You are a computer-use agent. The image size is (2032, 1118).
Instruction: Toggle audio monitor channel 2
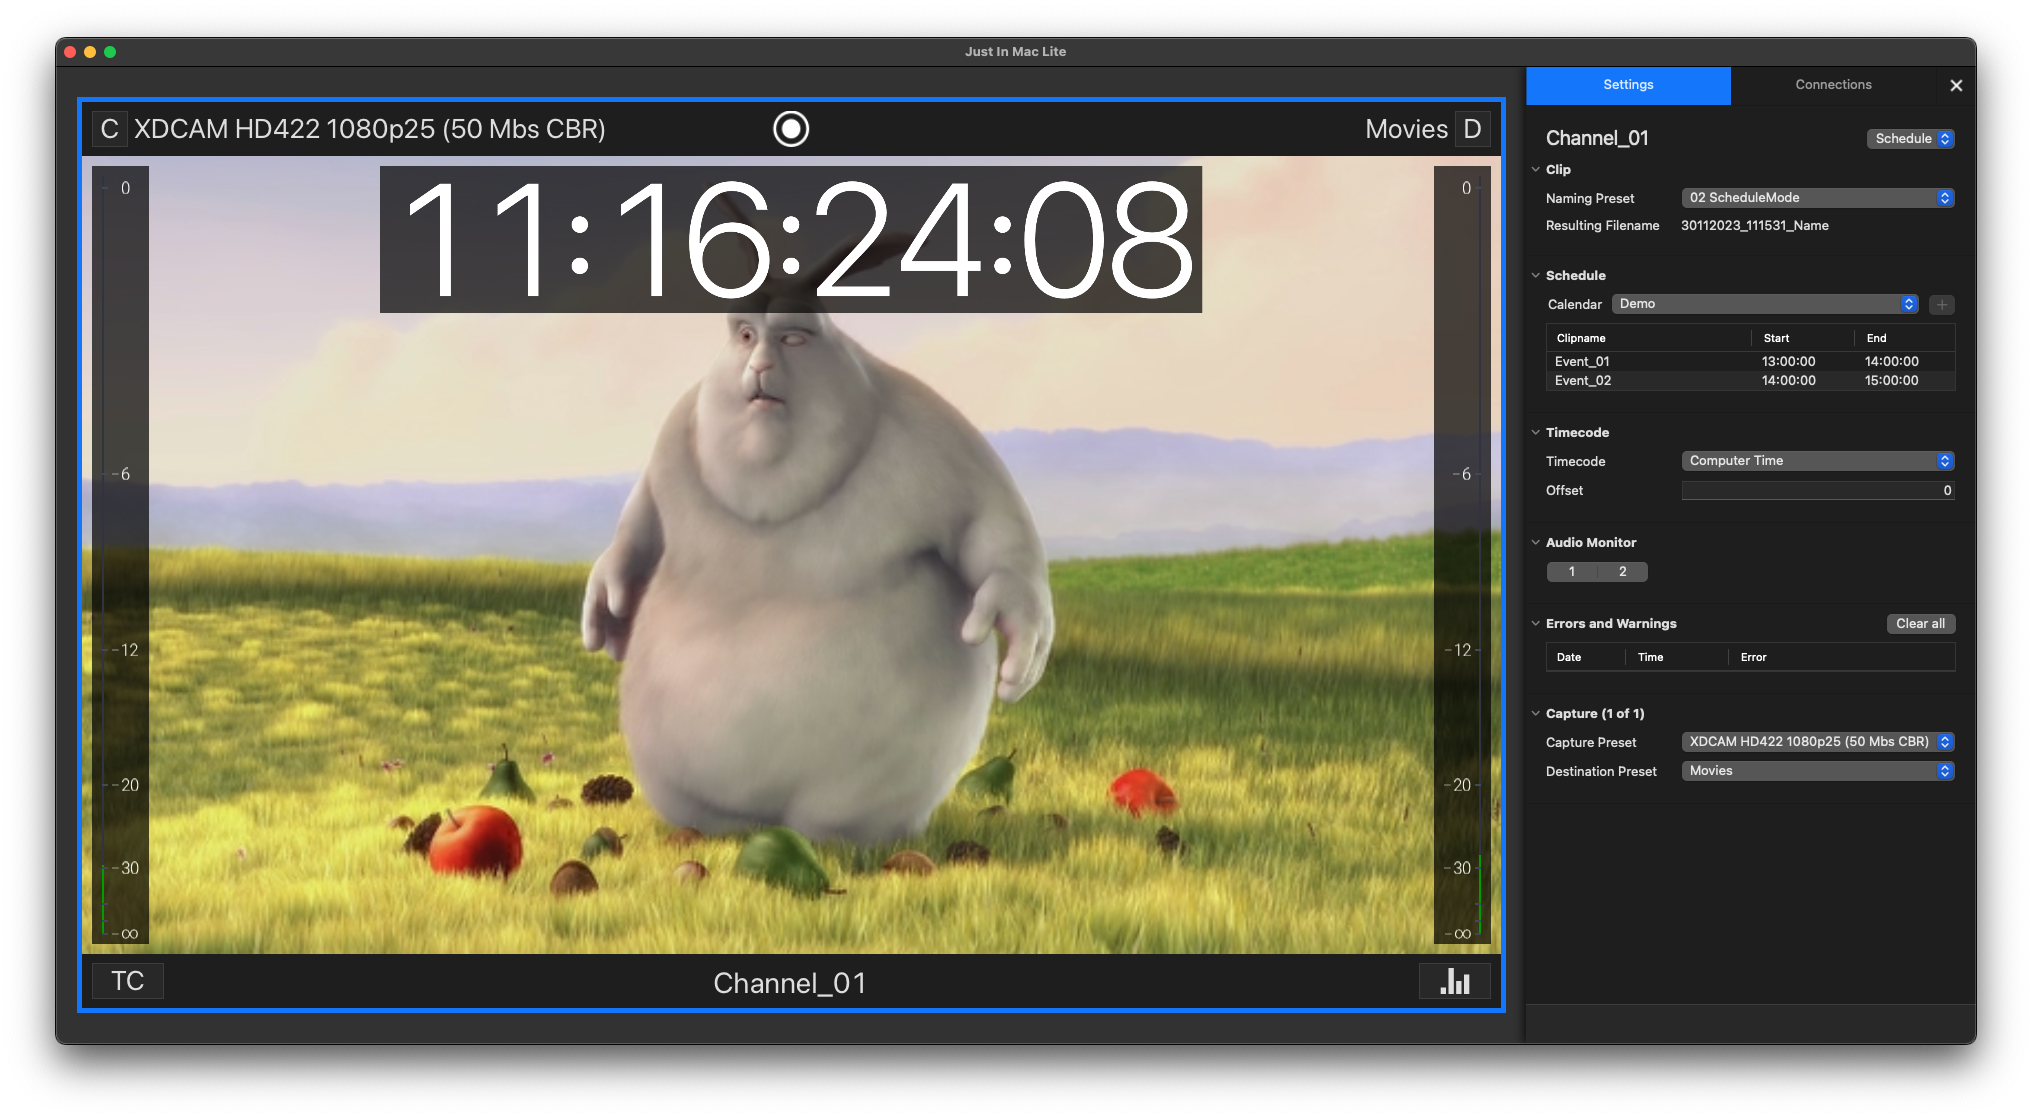tap(1623, 572)
